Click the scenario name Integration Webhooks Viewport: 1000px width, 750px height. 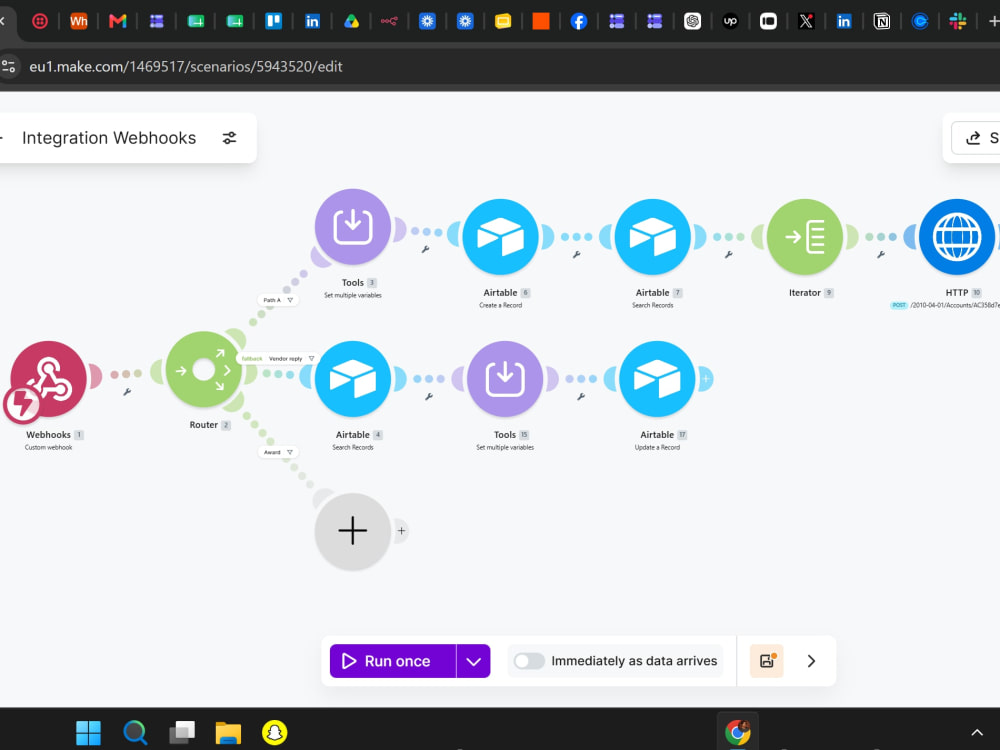coord(109,138)
